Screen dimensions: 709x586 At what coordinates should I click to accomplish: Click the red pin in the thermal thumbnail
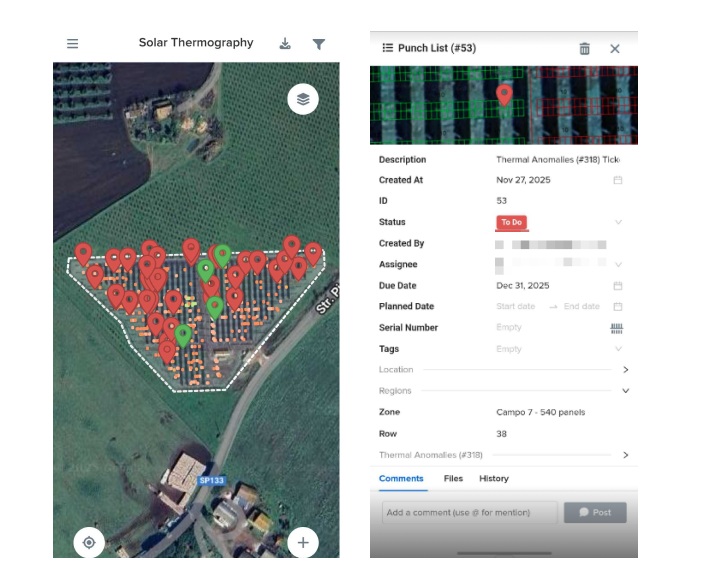tap(504, 94)
